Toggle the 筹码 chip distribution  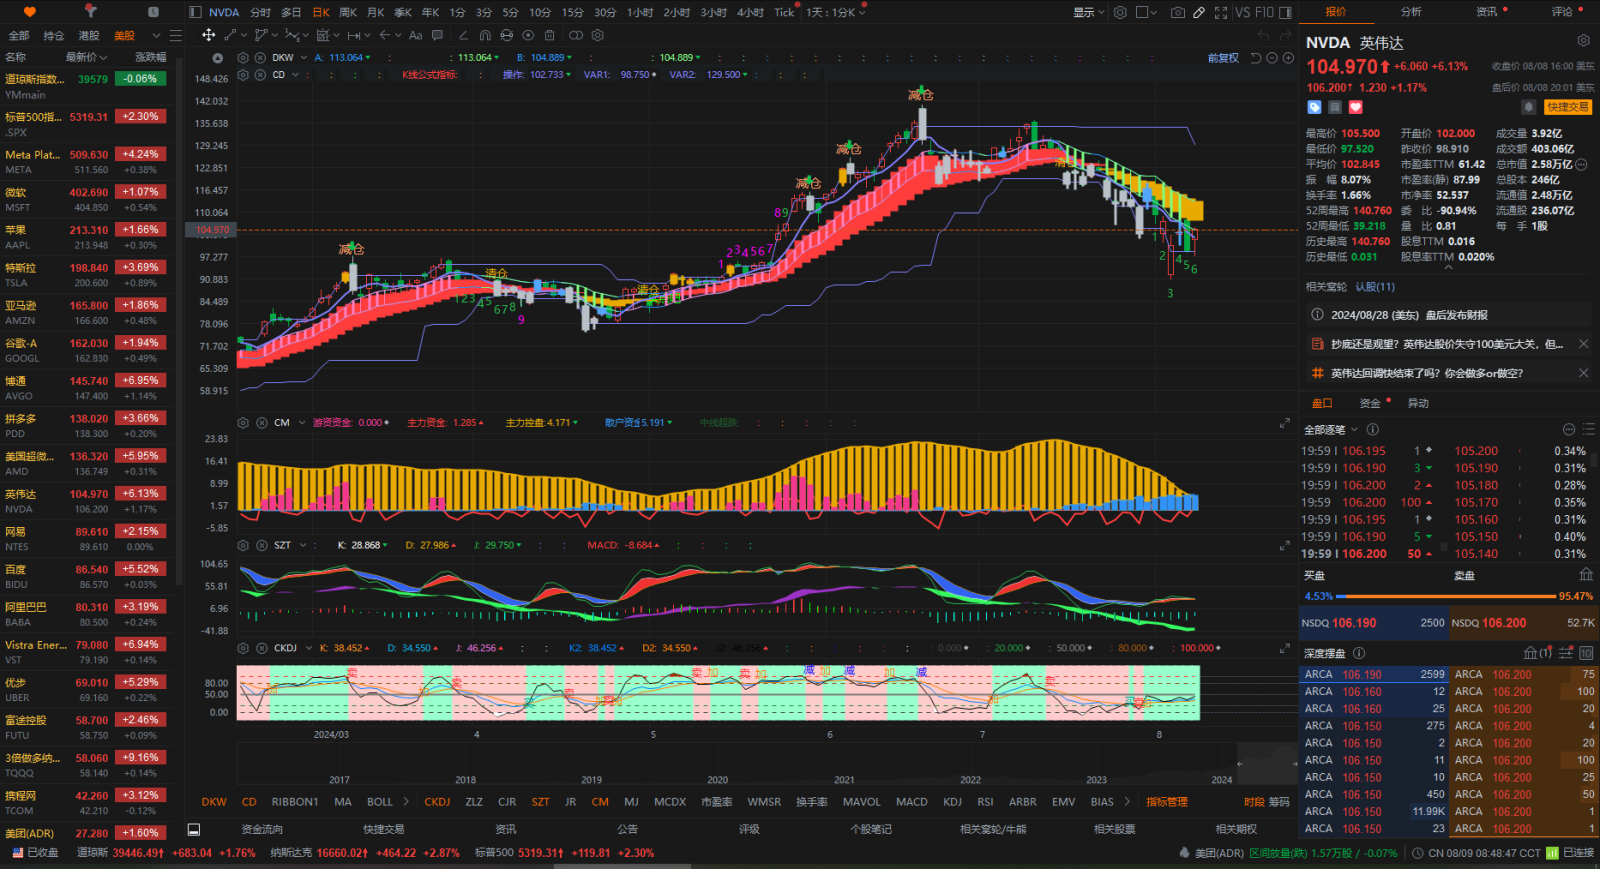[1279, 802]
